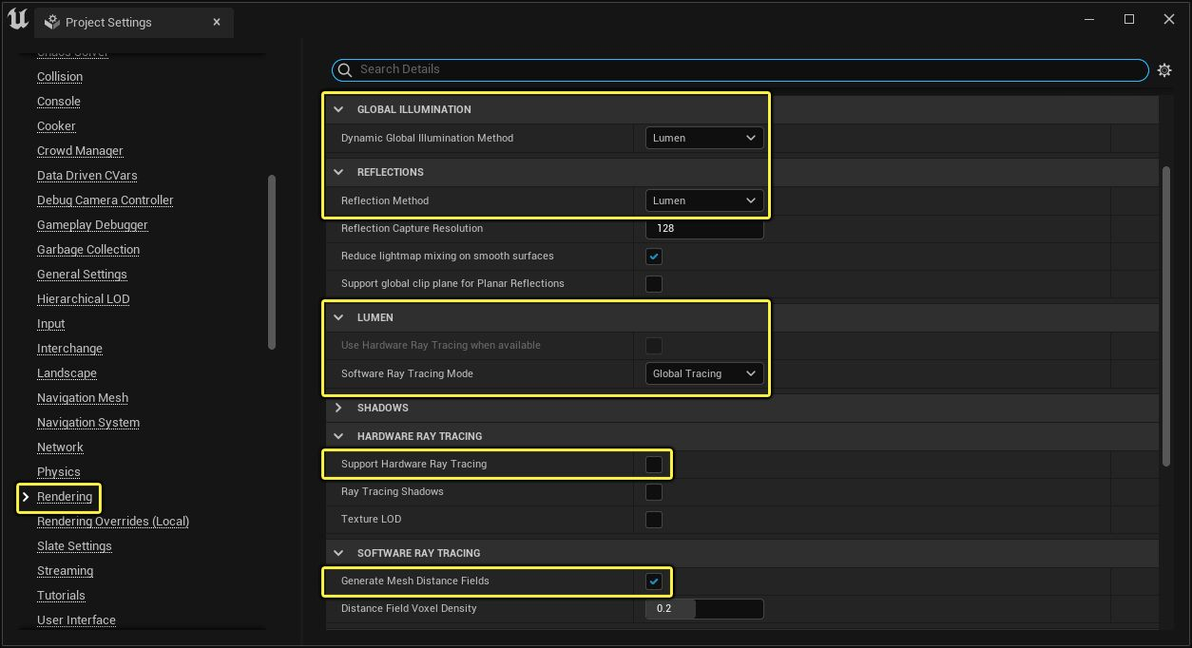Select the Project Settings tab
The image size is (1192, 648).
108,23
